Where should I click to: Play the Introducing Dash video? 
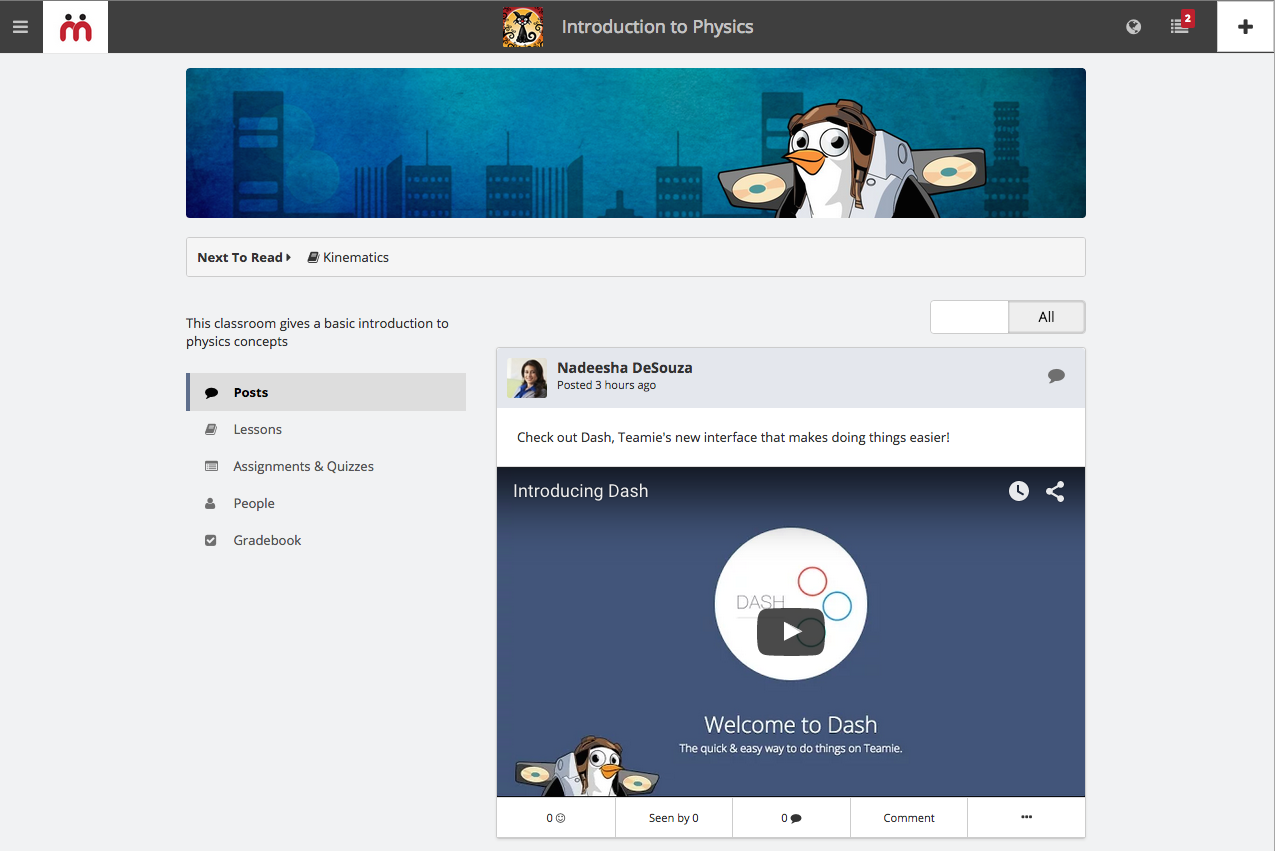pos(791,631)
